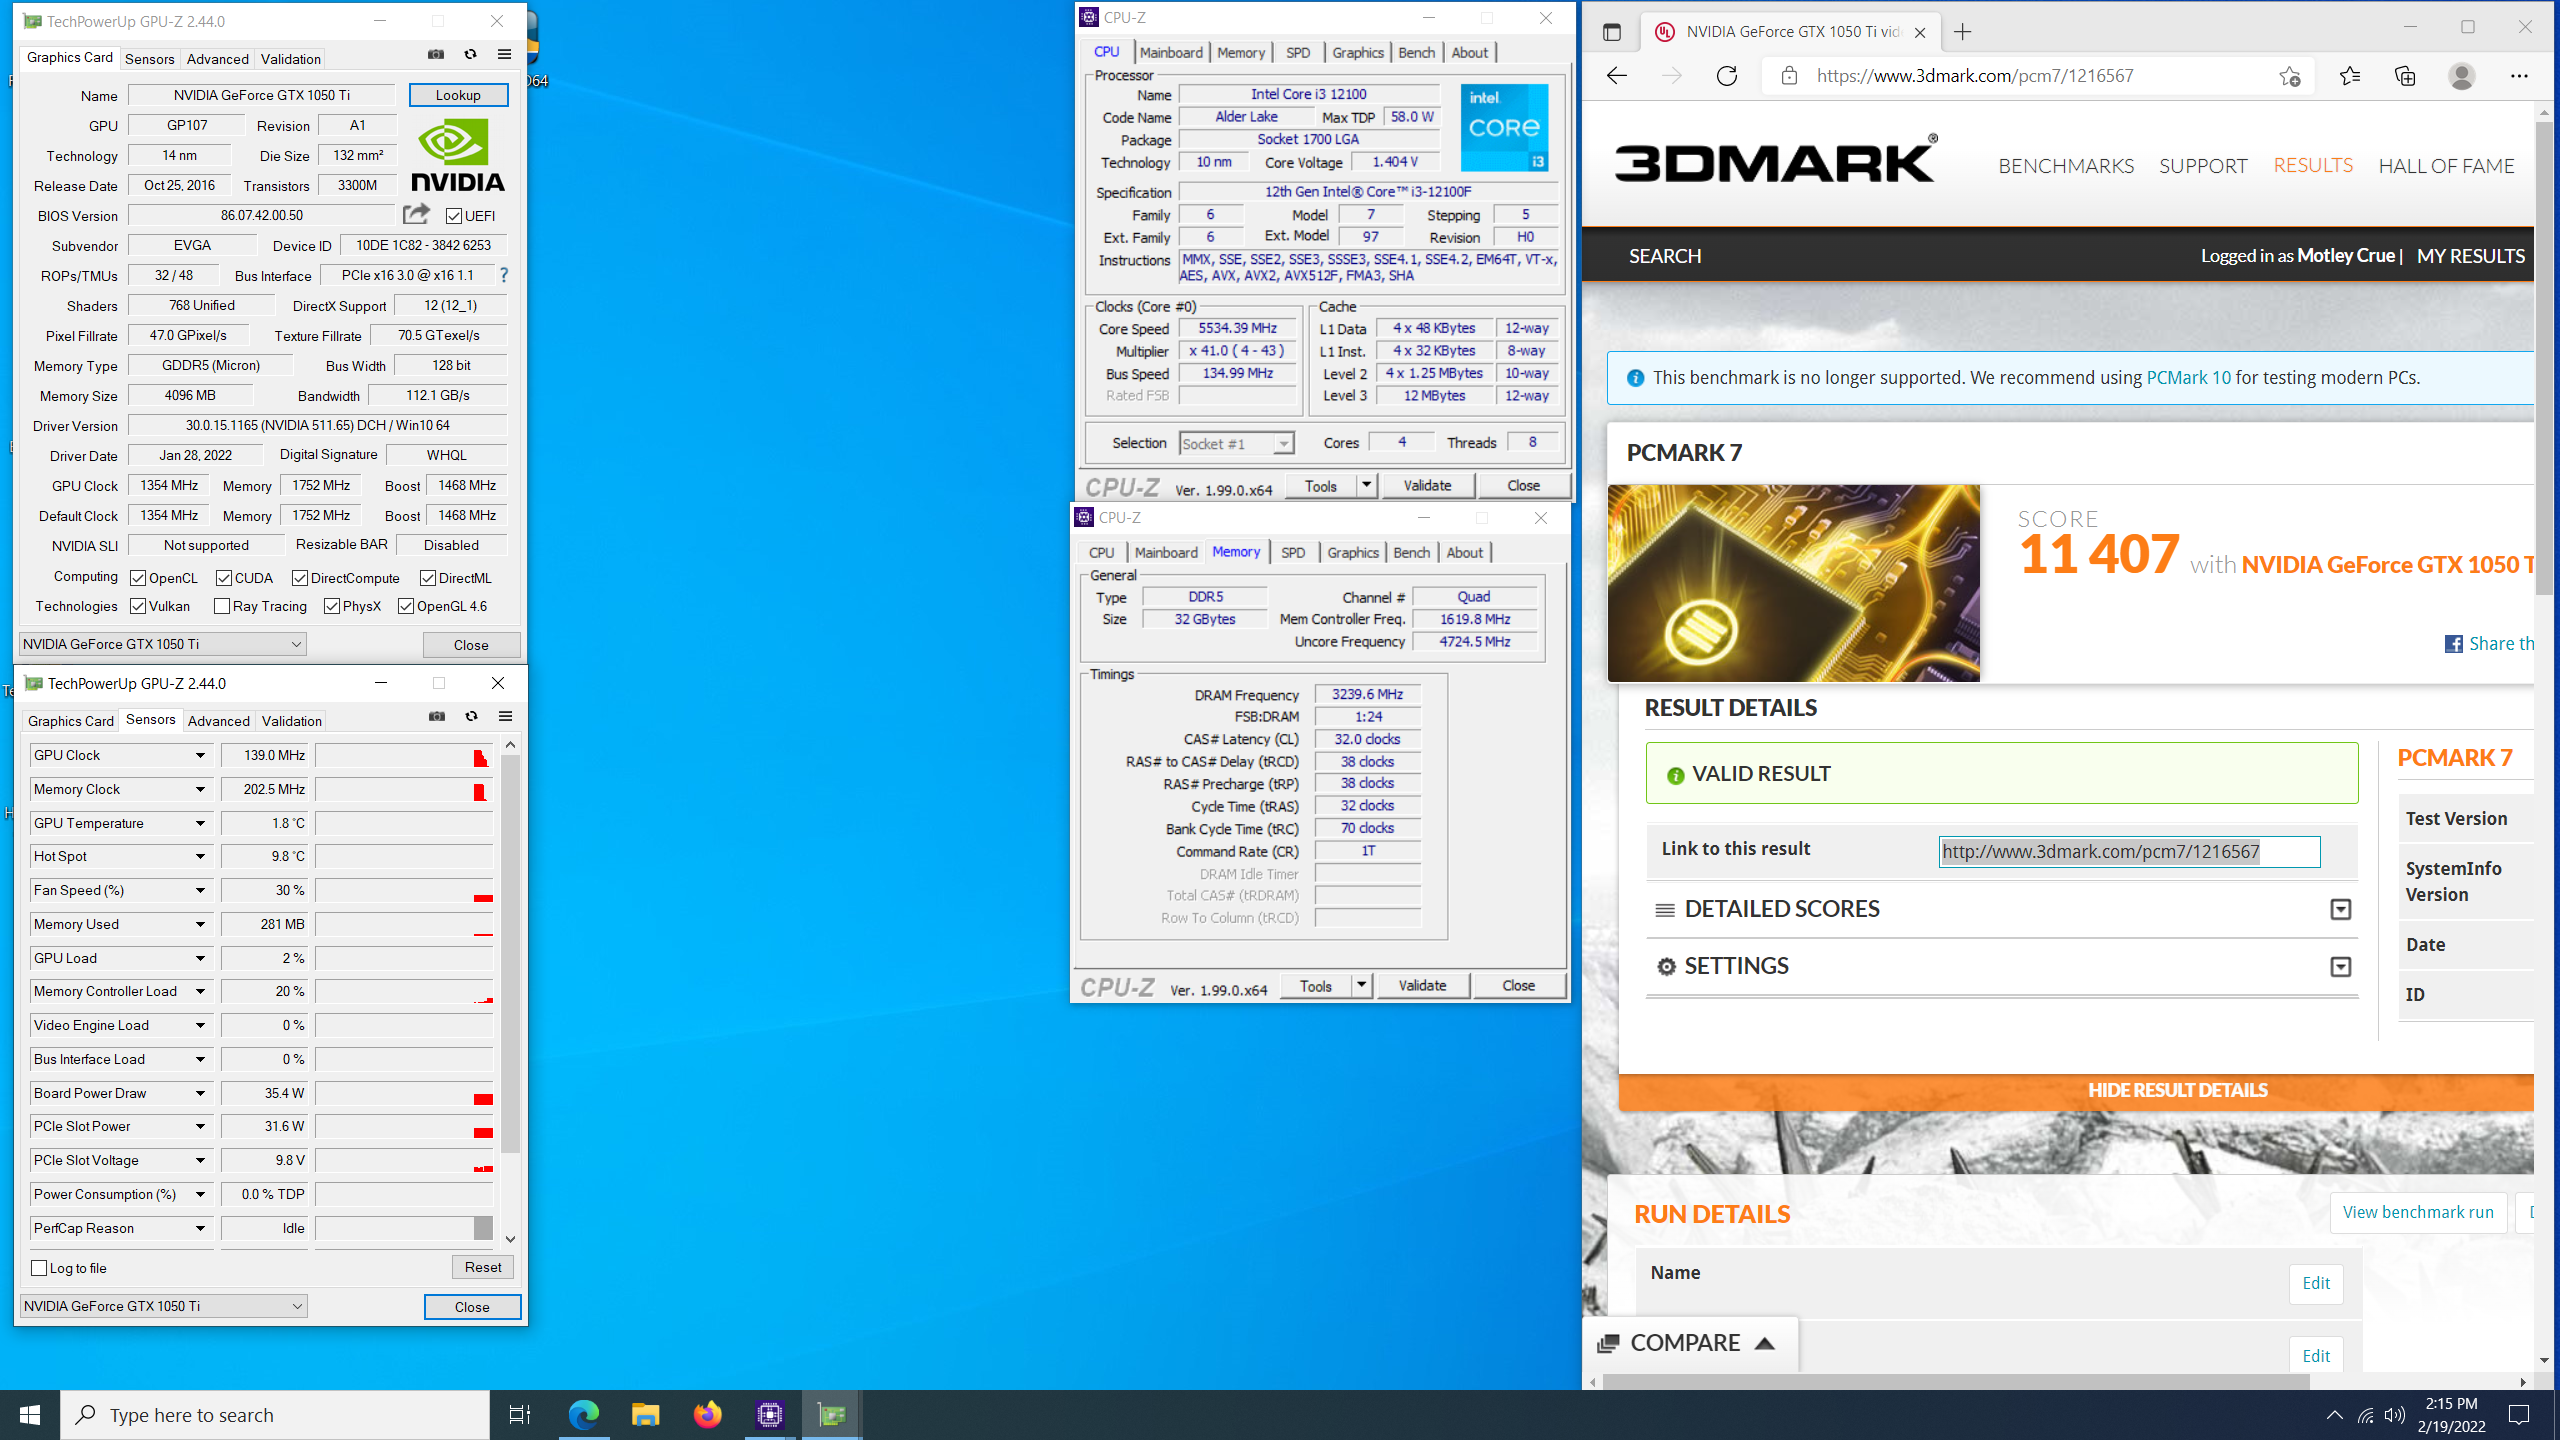Open Mainboard tab in top CPU-Z window
Image resolution: width=2560 pixels, height=1440 pixels.
(1171, 53)
